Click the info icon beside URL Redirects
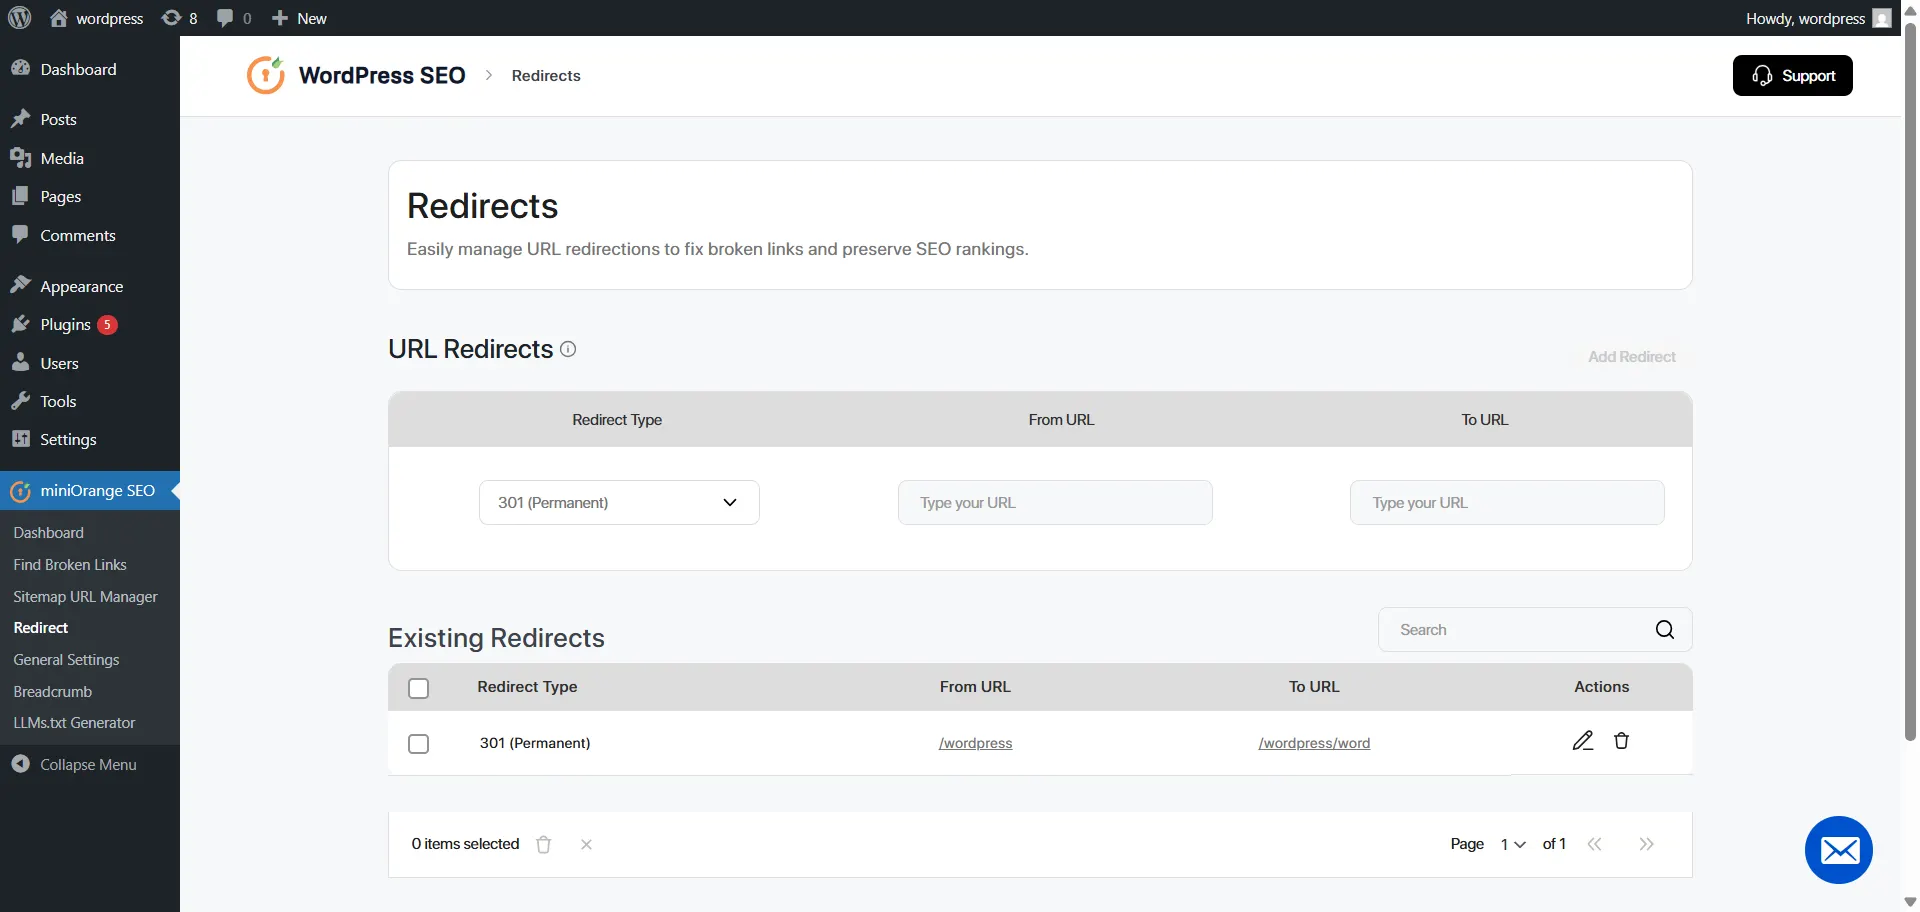The width and height of the screenshot is (1920, 912). click(x=568, y=349)
